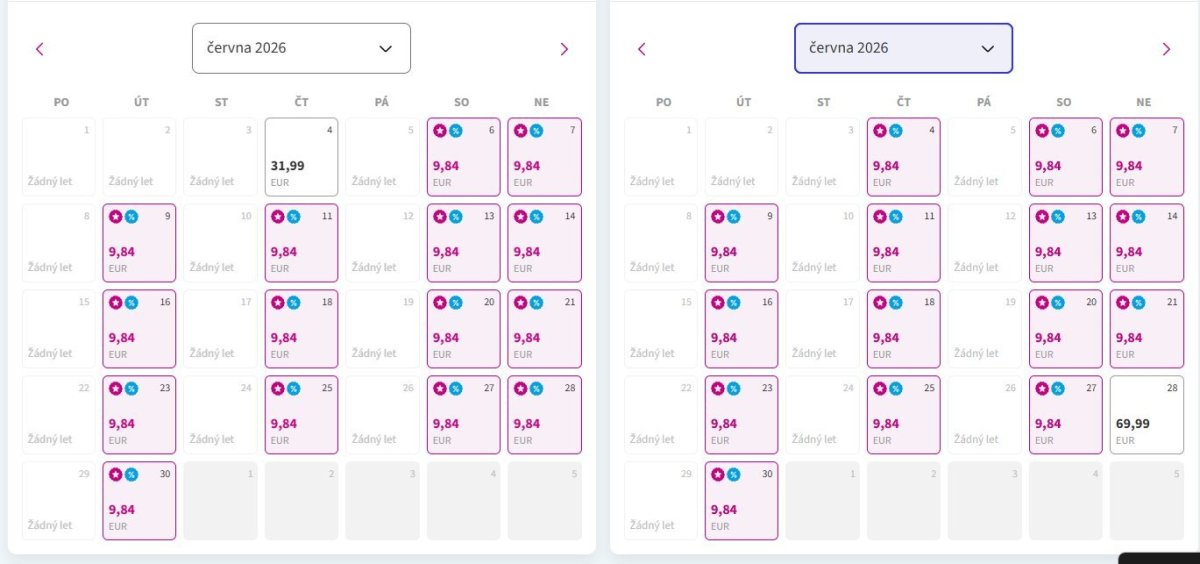
Task: Click star icon on June 6 in left calendar
Action: pyautogui.click(x=440, y=131)
